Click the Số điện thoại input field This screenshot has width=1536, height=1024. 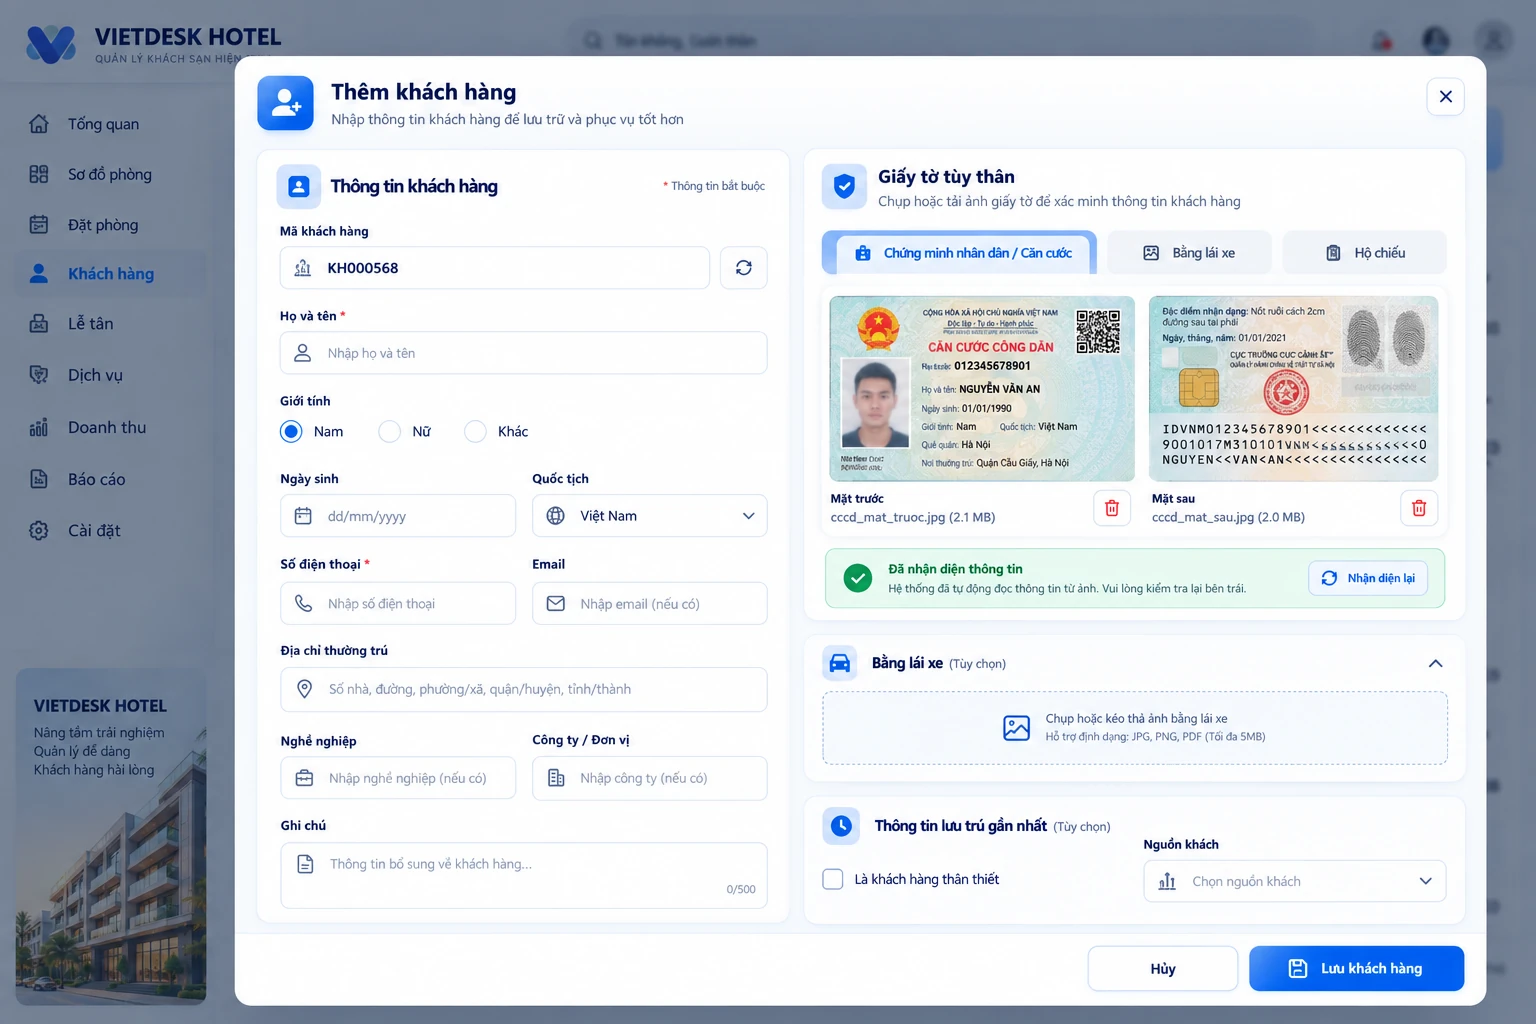(x=398, y=604)
